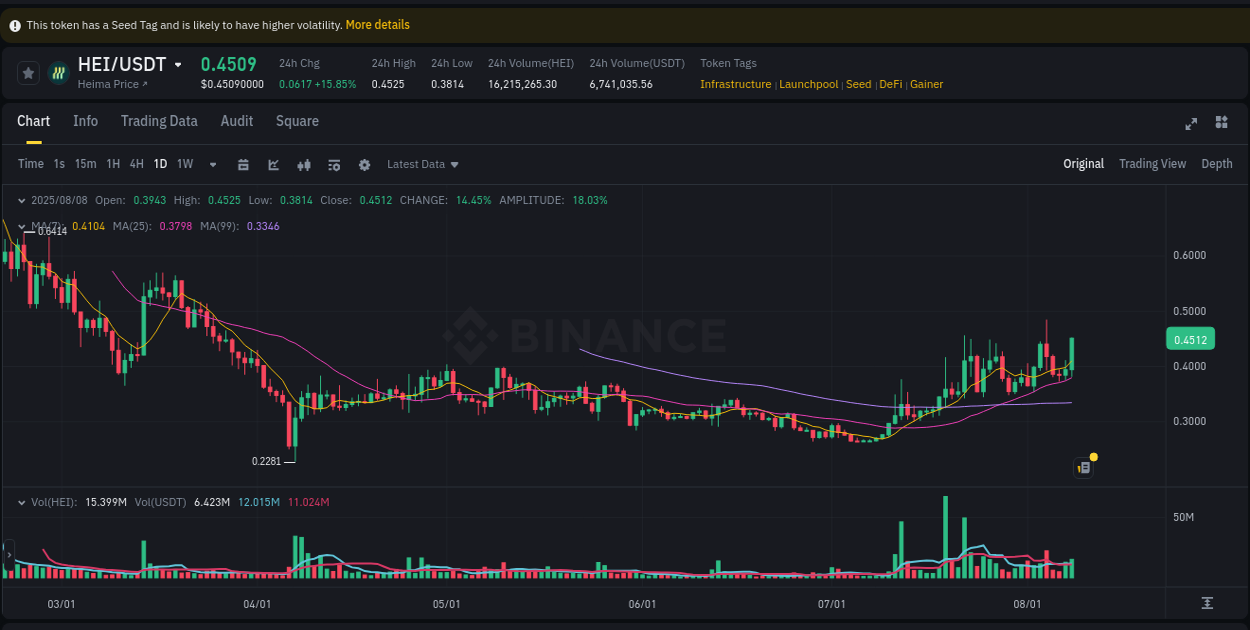Image resolution: width=1250 pixels, height=630 pixels.
Task: Open the HEI/USDT pair selector dropdown
Action: [x=179, y=64]
